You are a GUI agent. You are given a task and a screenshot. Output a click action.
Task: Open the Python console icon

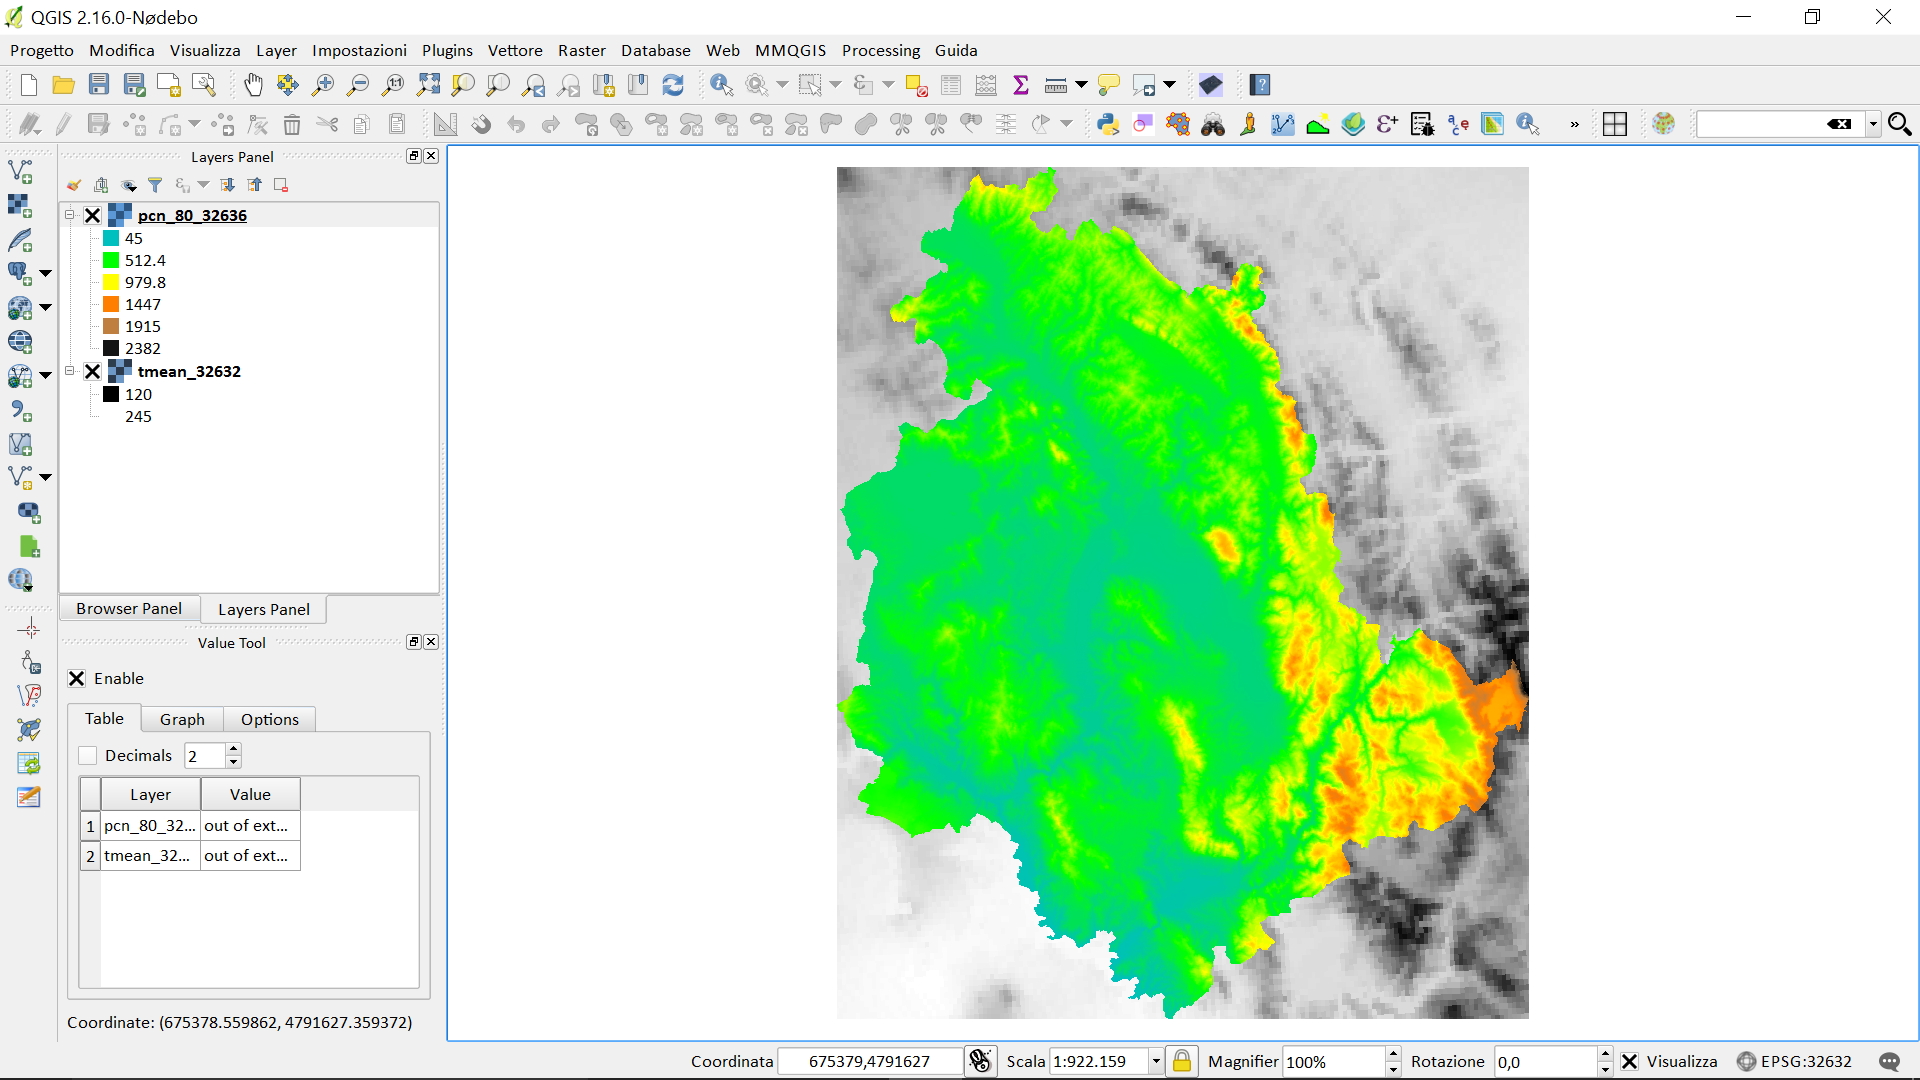1107,124
